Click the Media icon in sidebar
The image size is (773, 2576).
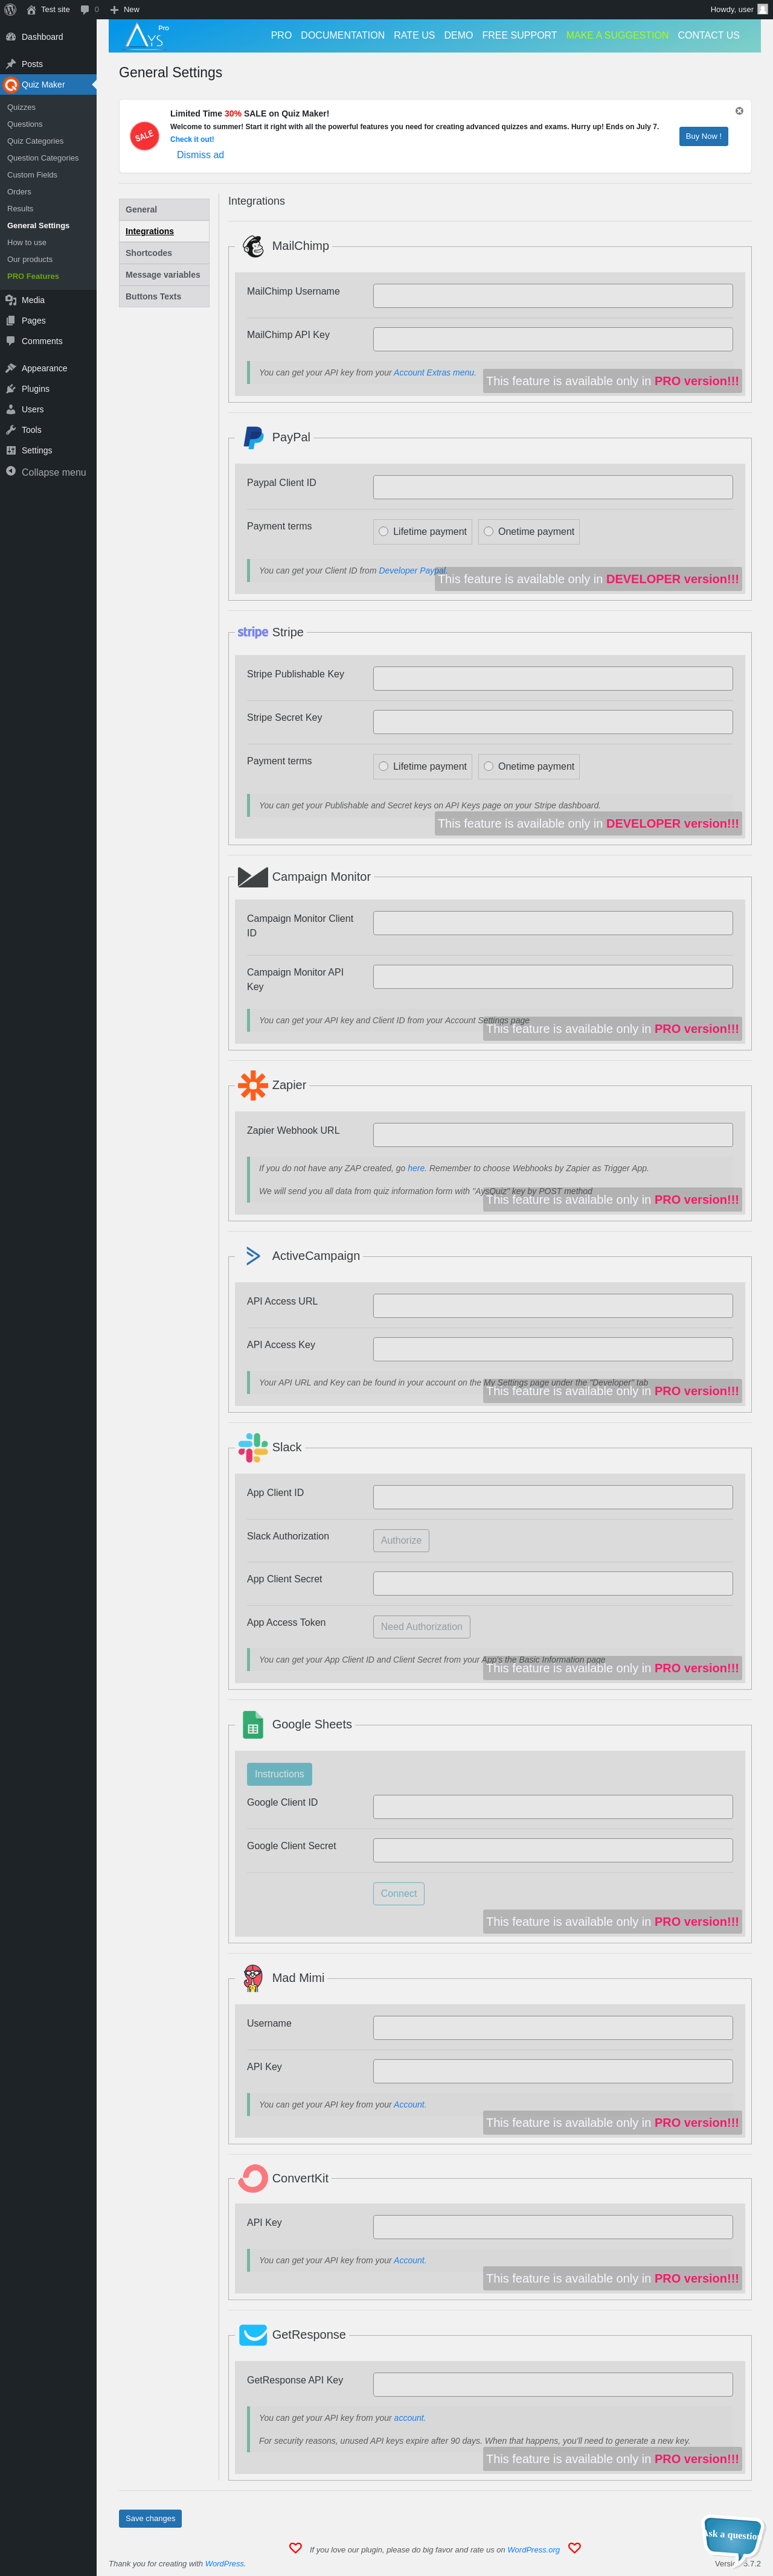11,300
